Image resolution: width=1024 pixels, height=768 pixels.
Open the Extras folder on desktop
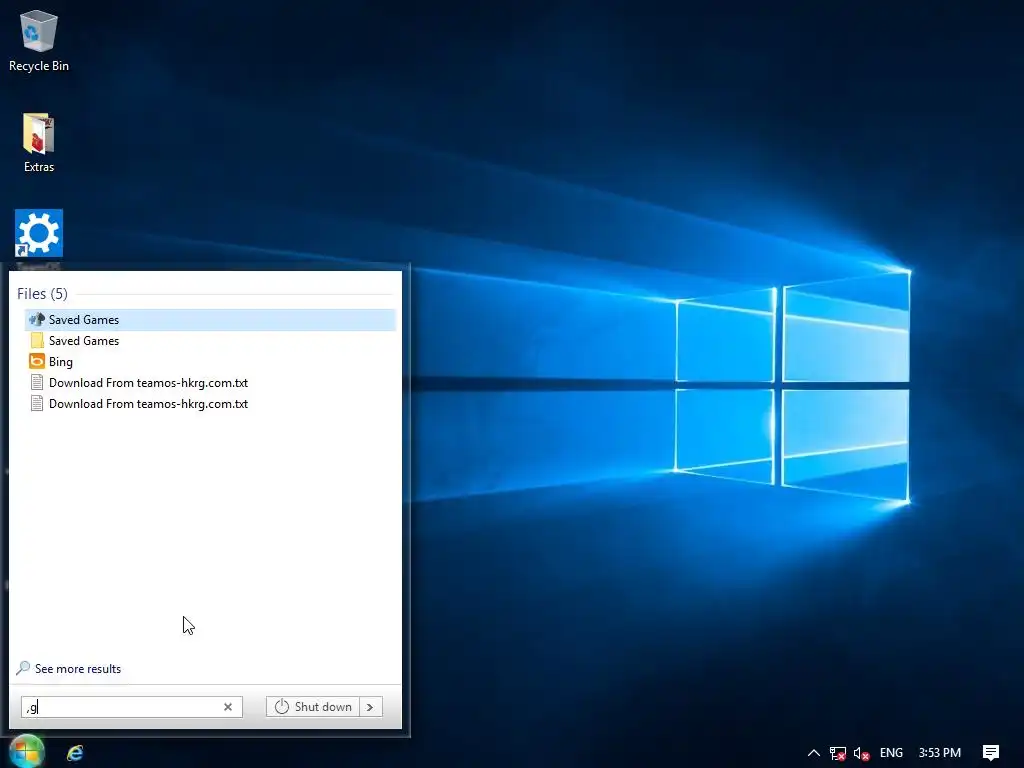tap(39, 142)
